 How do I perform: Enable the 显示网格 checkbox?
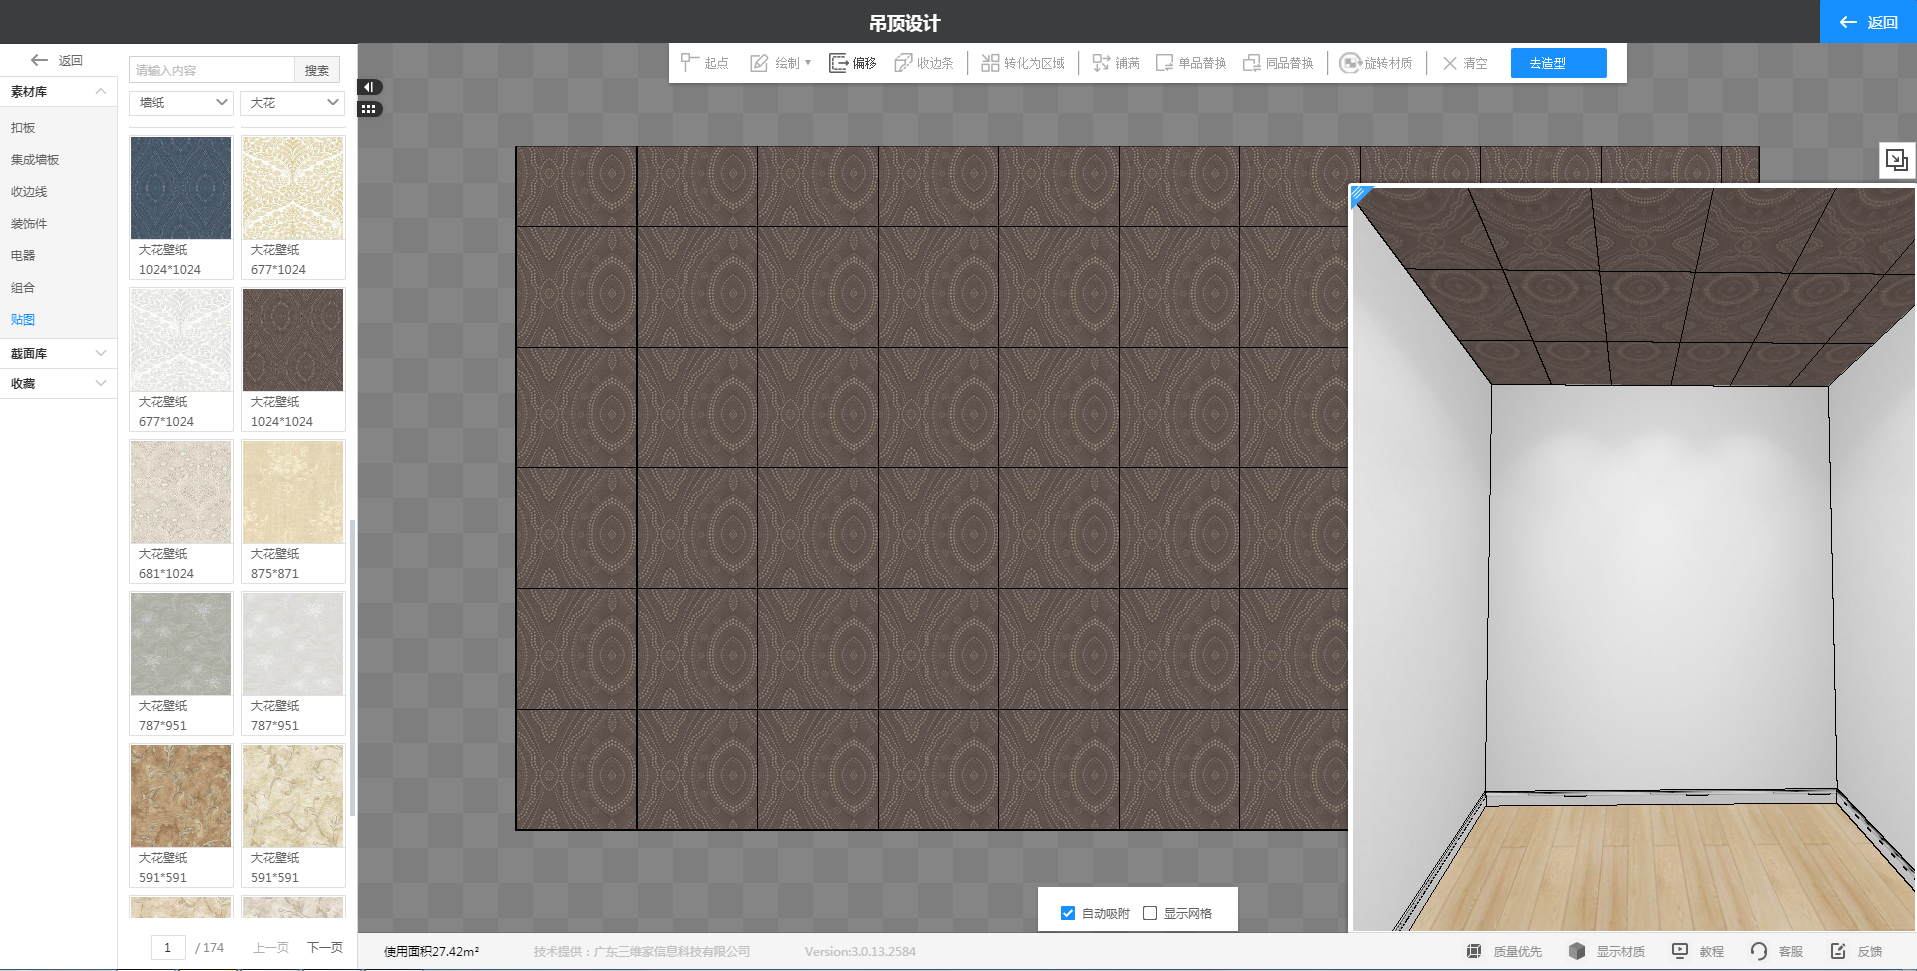1150,913
